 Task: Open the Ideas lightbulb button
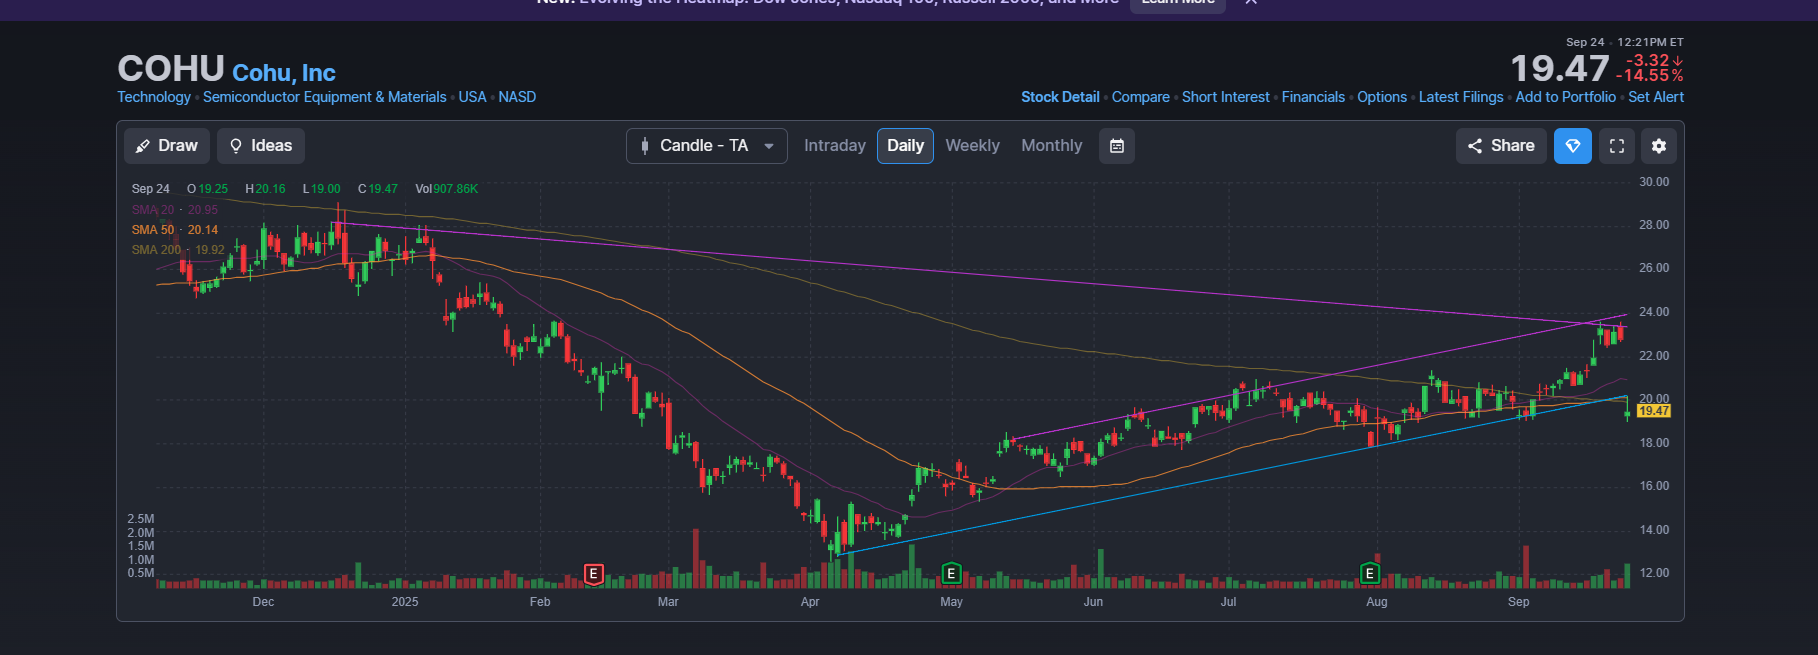[261, 146]
